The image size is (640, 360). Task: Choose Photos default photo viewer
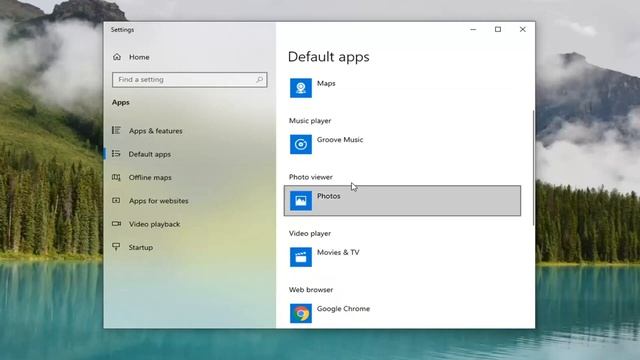402,201
